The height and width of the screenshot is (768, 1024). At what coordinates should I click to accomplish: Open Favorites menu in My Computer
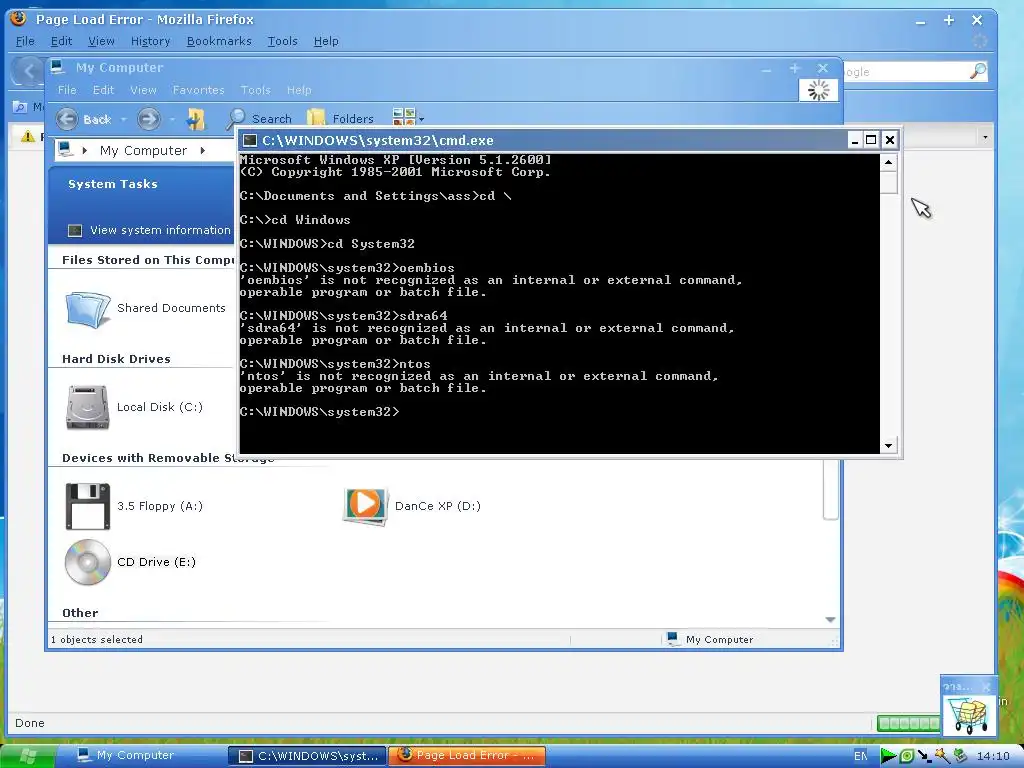tap(199, 90)
